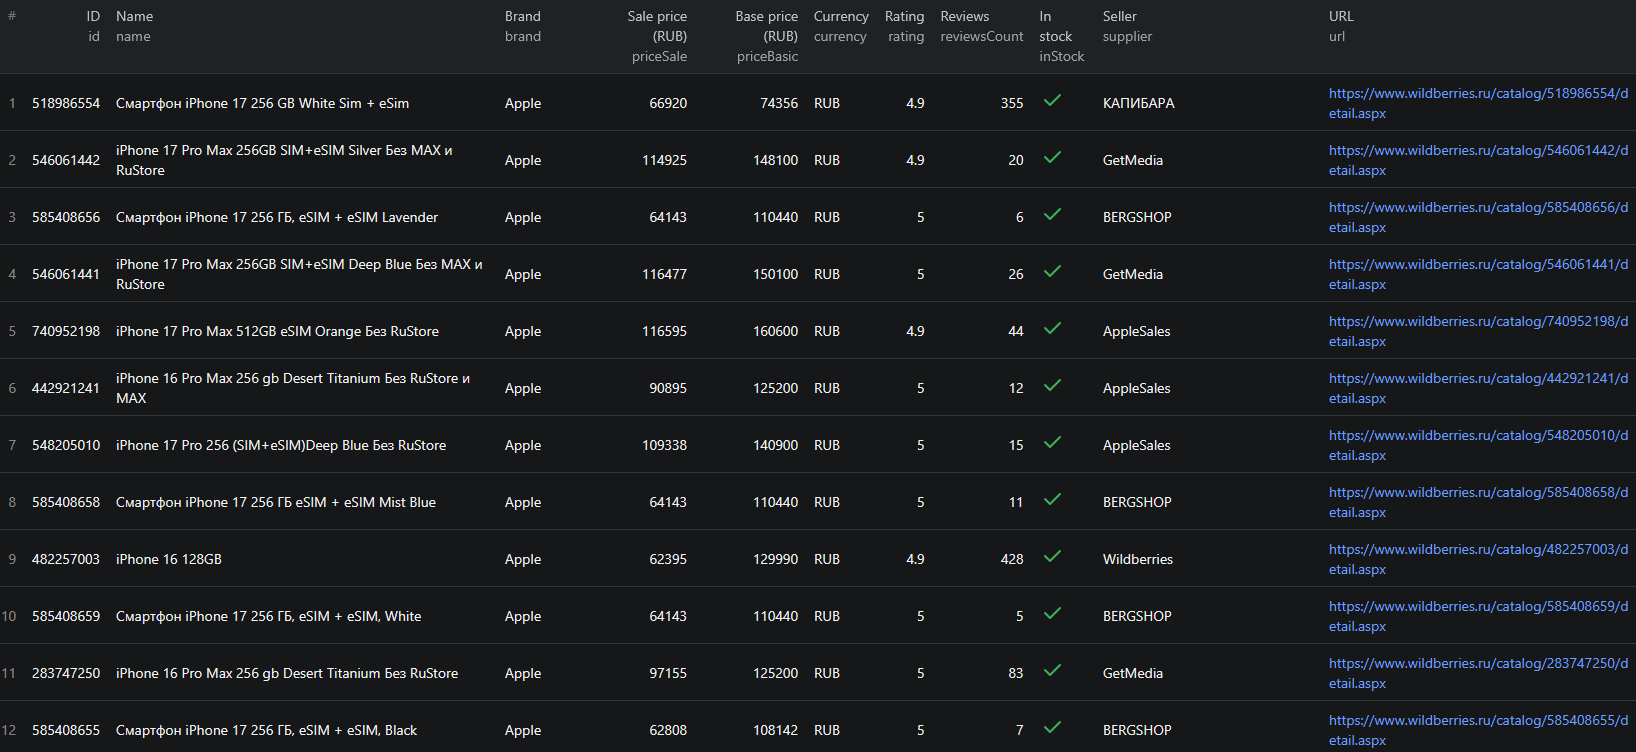Click in-stock checkmark for product 585408656
Screen dimensions: 1636x752
pyautogui.click(x=1052, y=214)
